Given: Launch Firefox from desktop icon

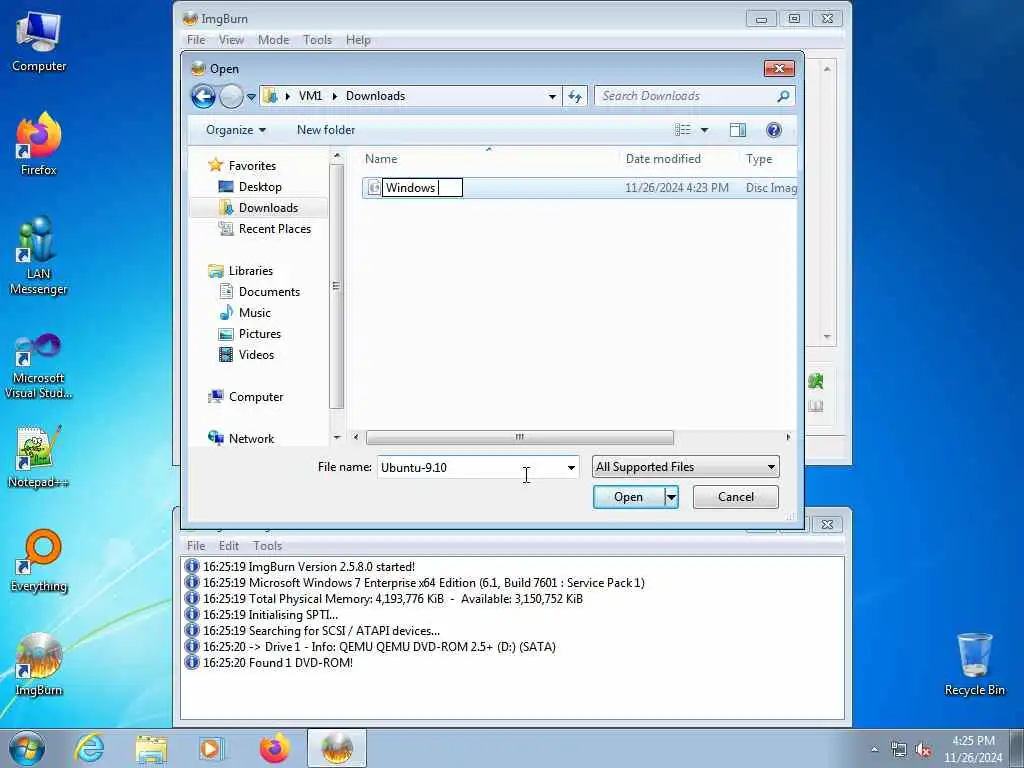Looking at the screenshot, I should pos(39,144).
